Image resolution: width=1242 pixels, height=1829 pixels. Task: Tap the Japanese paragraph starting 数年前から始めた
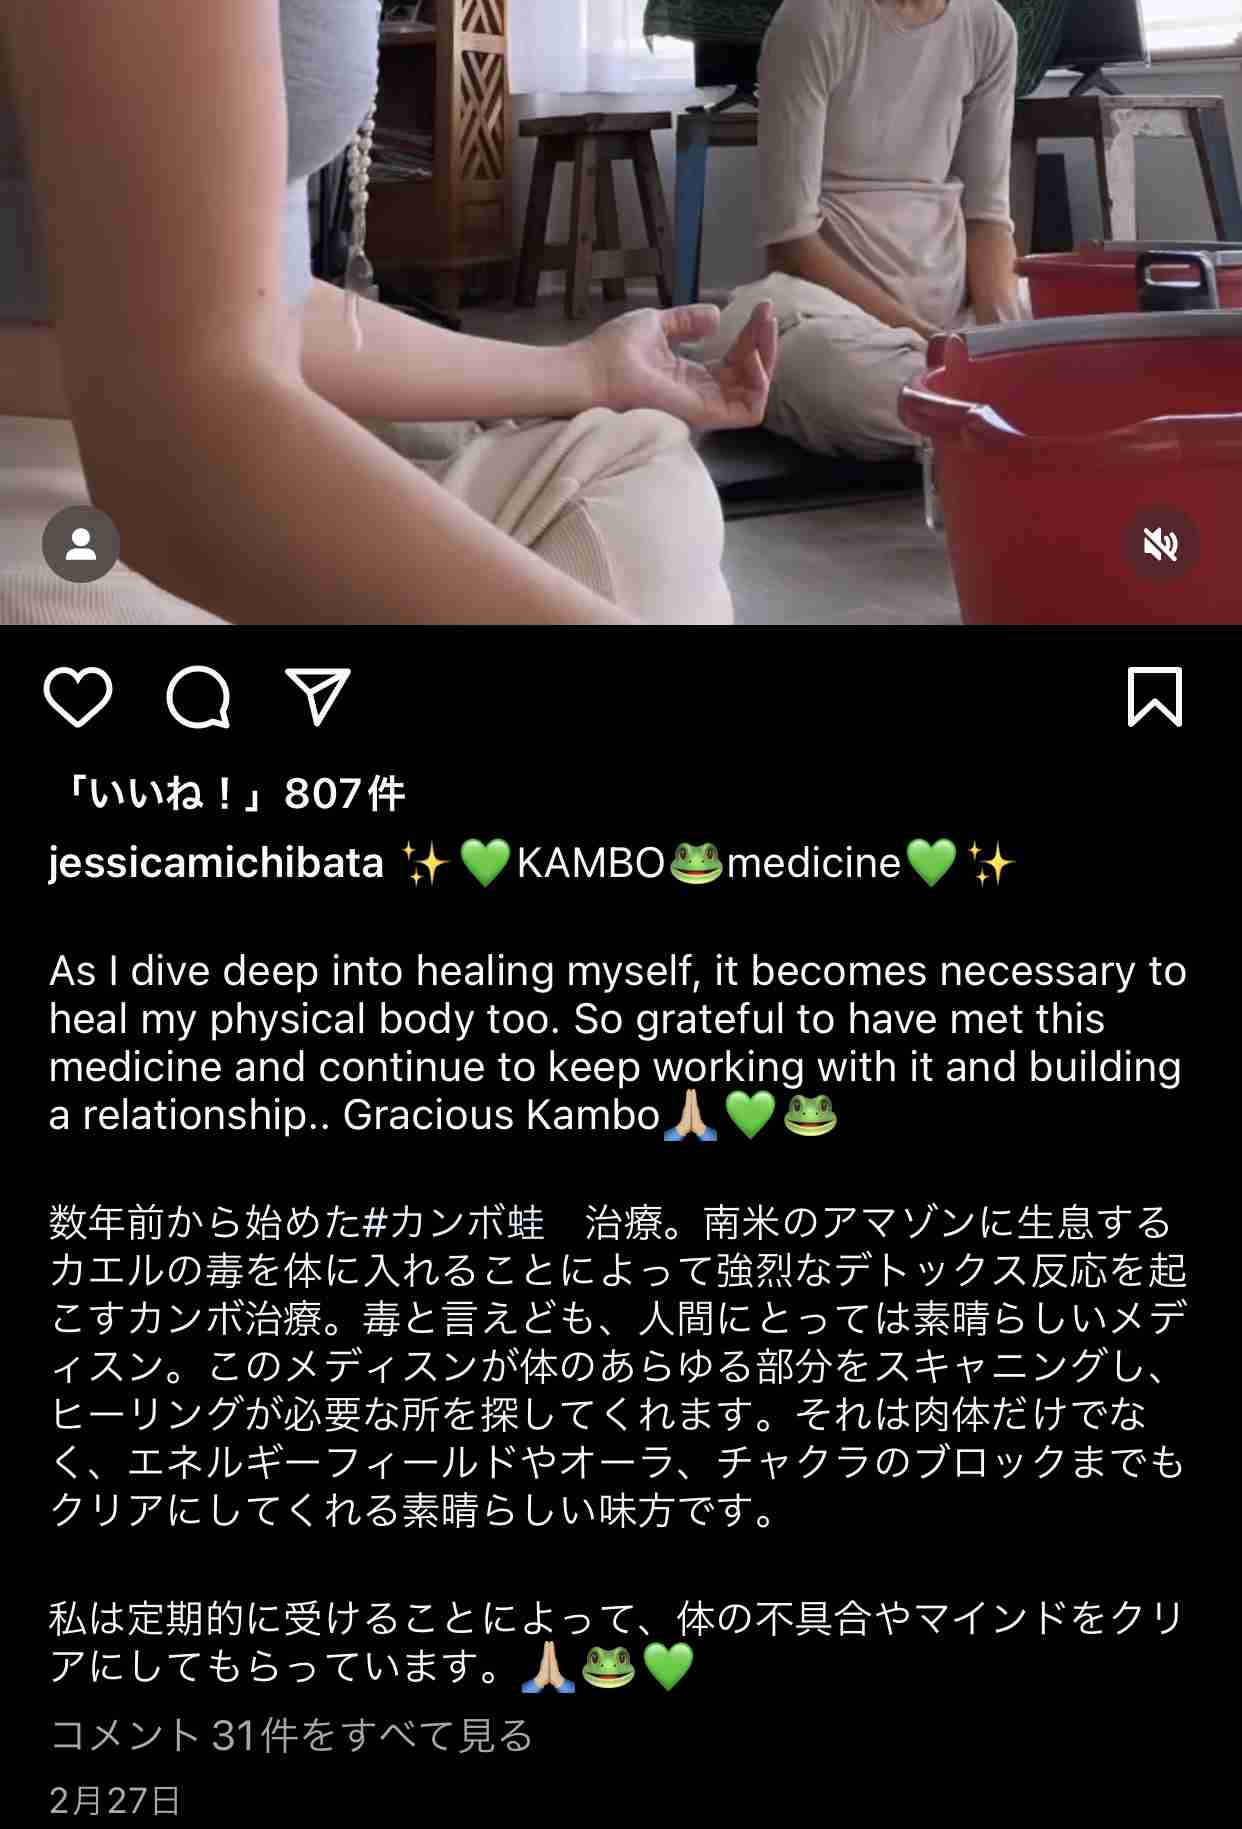[x=617, y=1366]
